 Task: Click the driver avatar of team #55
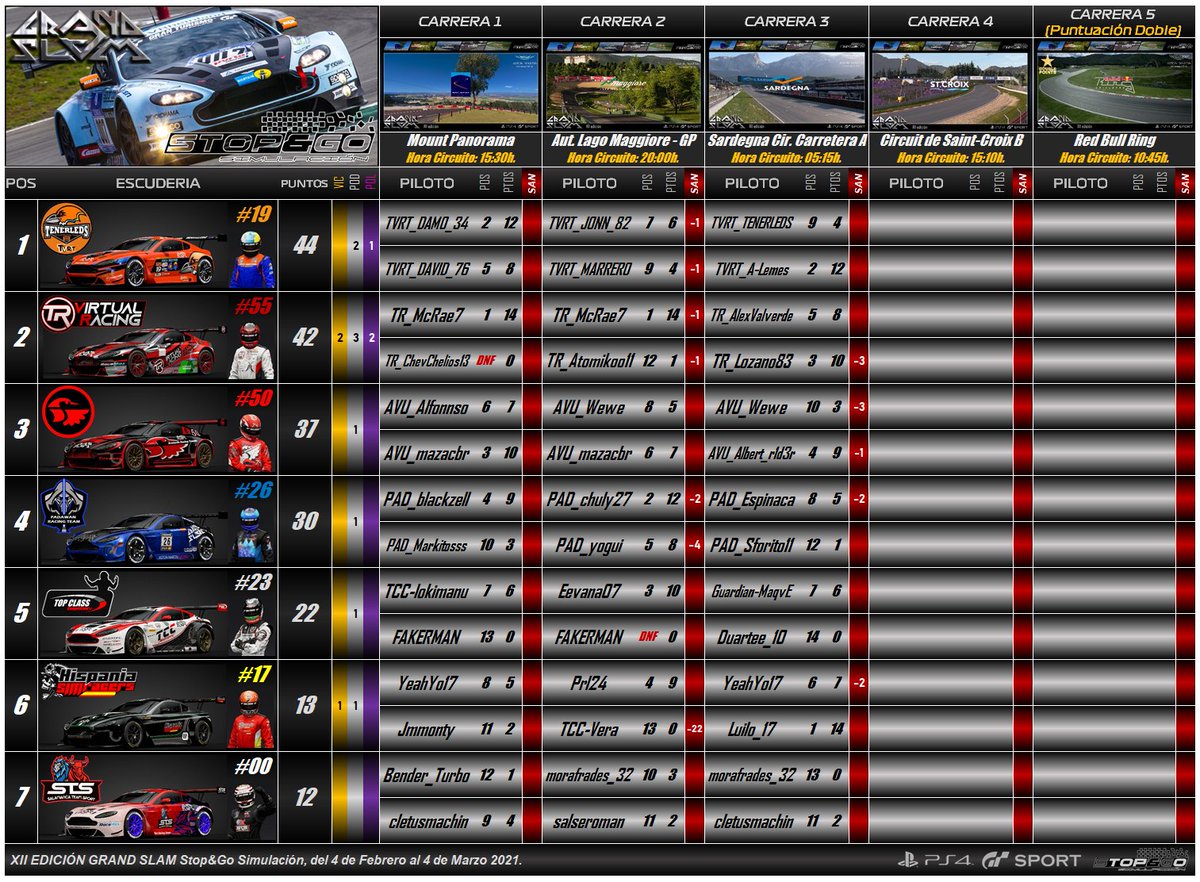(x=251, y=351)
